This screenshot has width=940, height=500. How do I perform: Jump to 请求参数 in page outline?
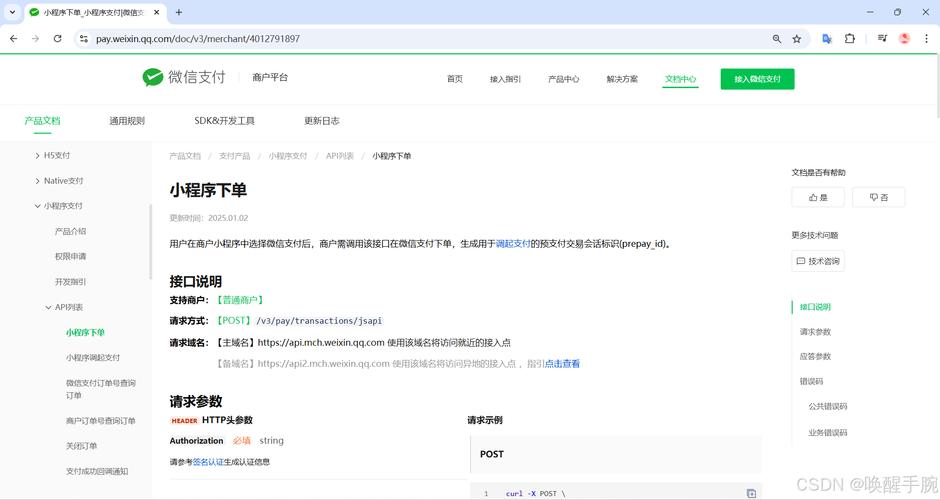click(815, 332)
